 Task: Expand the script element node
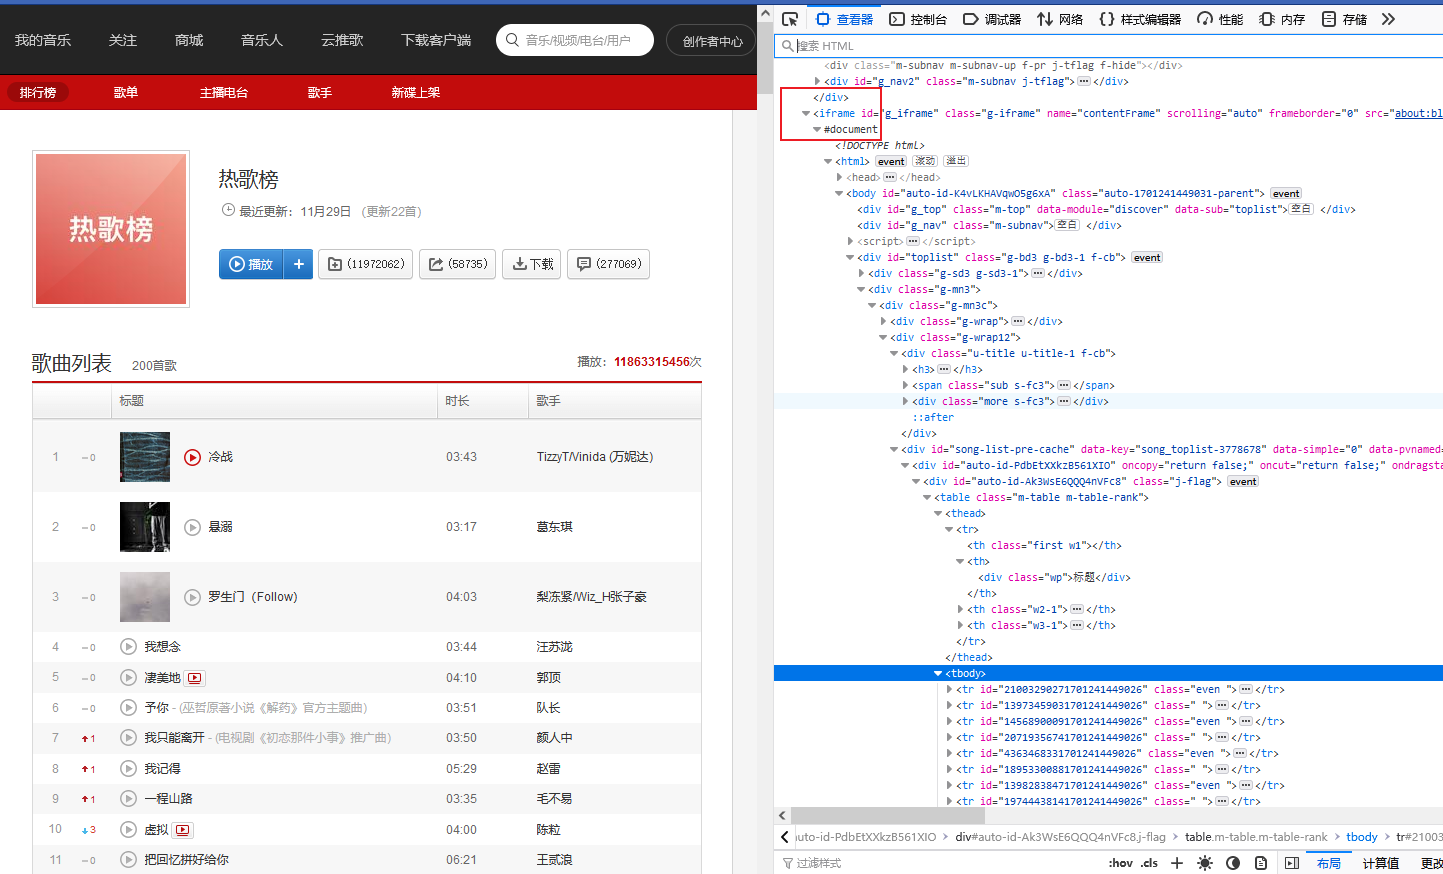point(850,241)
